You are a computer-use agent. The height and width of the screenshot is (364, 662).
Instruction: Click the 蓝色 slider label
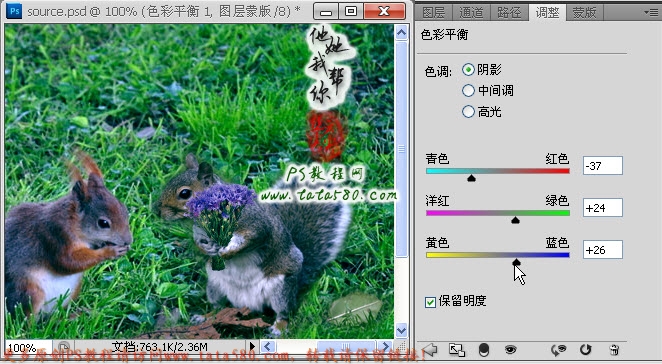point(557,243)
